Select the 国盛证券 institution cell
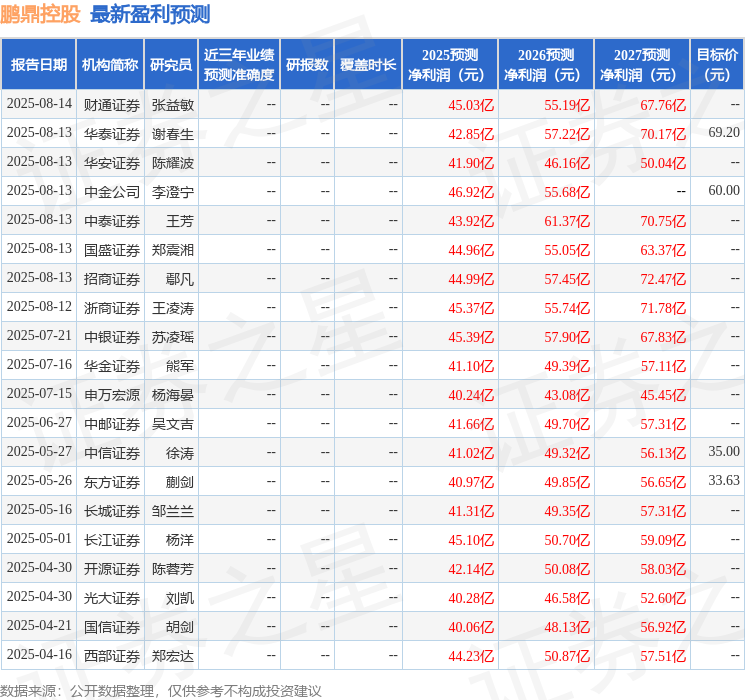 (112, 250)
